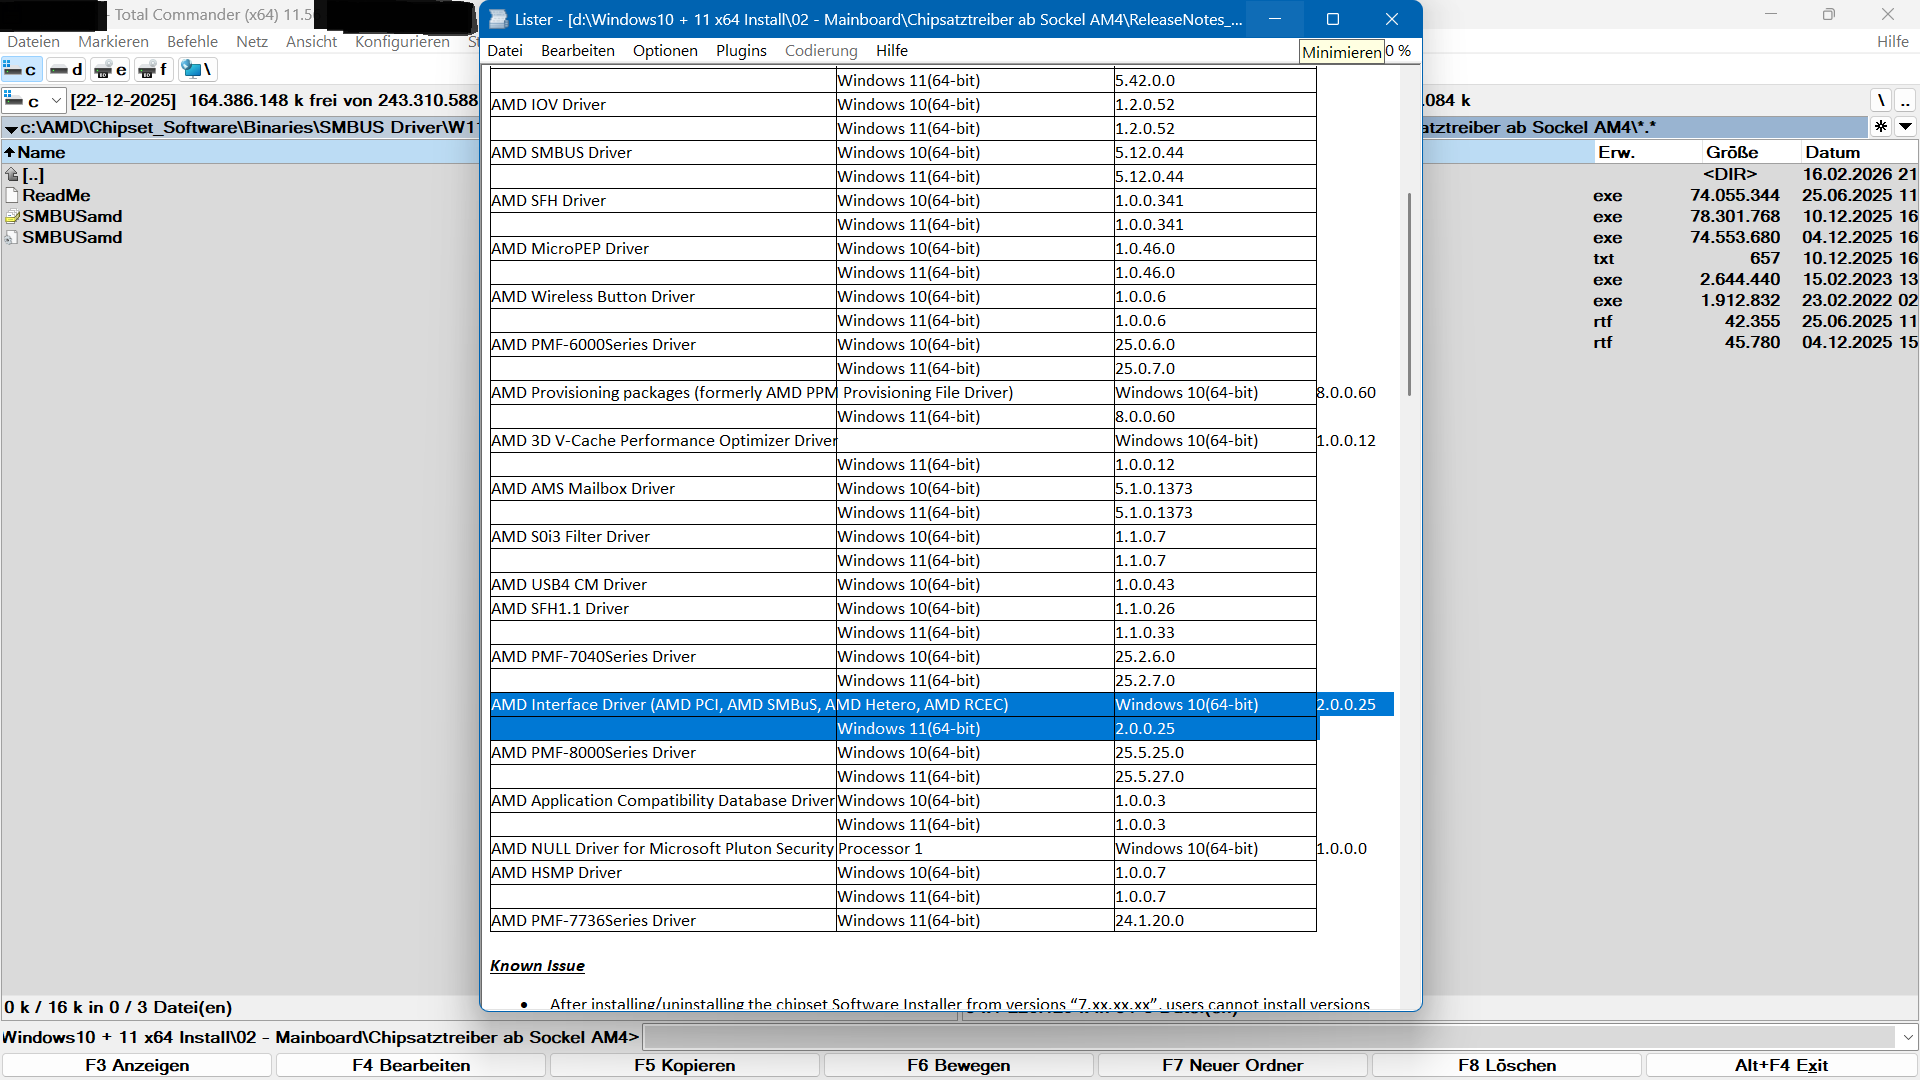This screenshot has width=1920, height=1080.
Task: Open Total Commander Befehle menu
Action: (192, 42)
